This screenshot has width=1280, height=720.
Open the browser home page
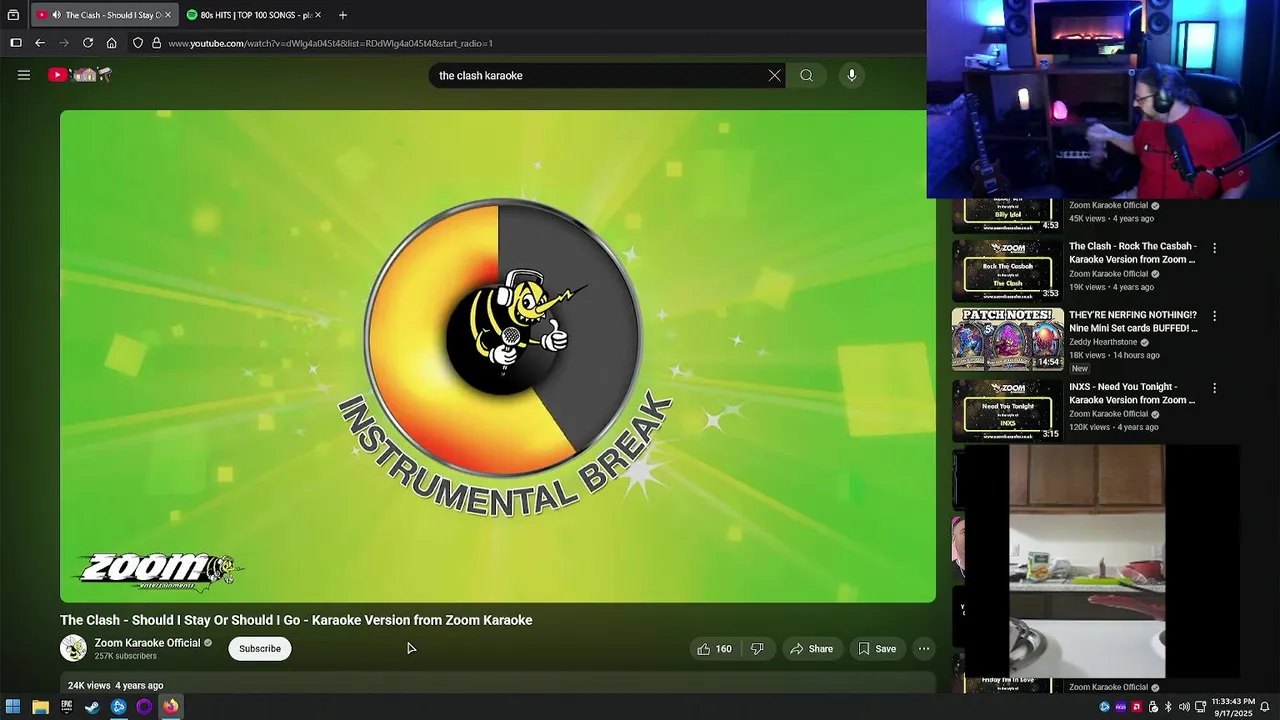click(x=112, y=43)
